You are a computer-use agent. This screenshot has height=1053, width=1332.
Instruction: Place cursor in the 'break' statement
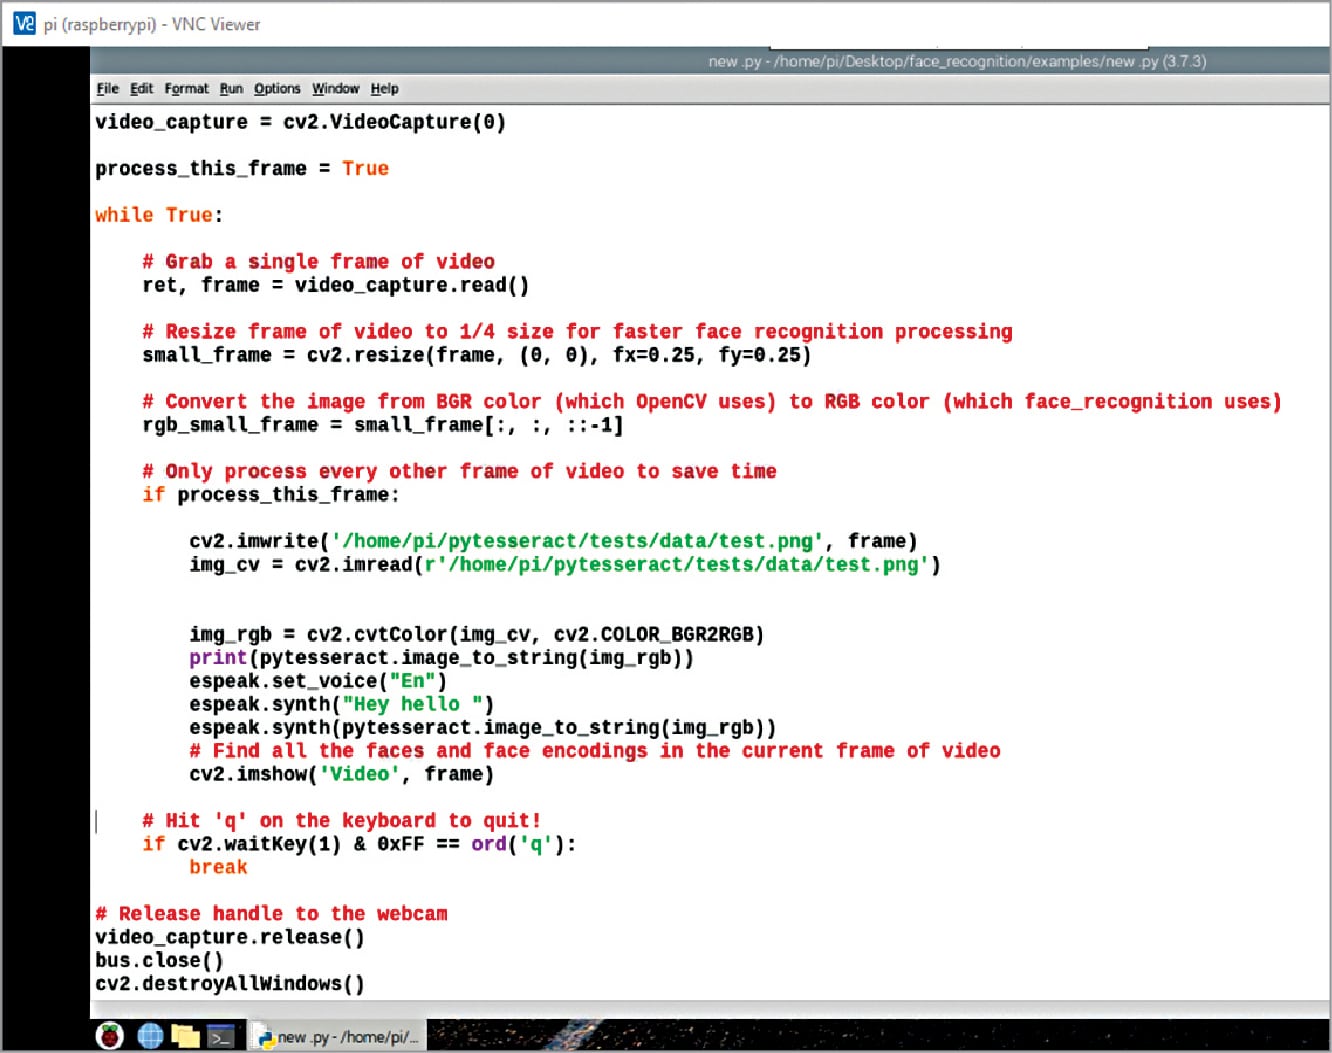(218, 867)
